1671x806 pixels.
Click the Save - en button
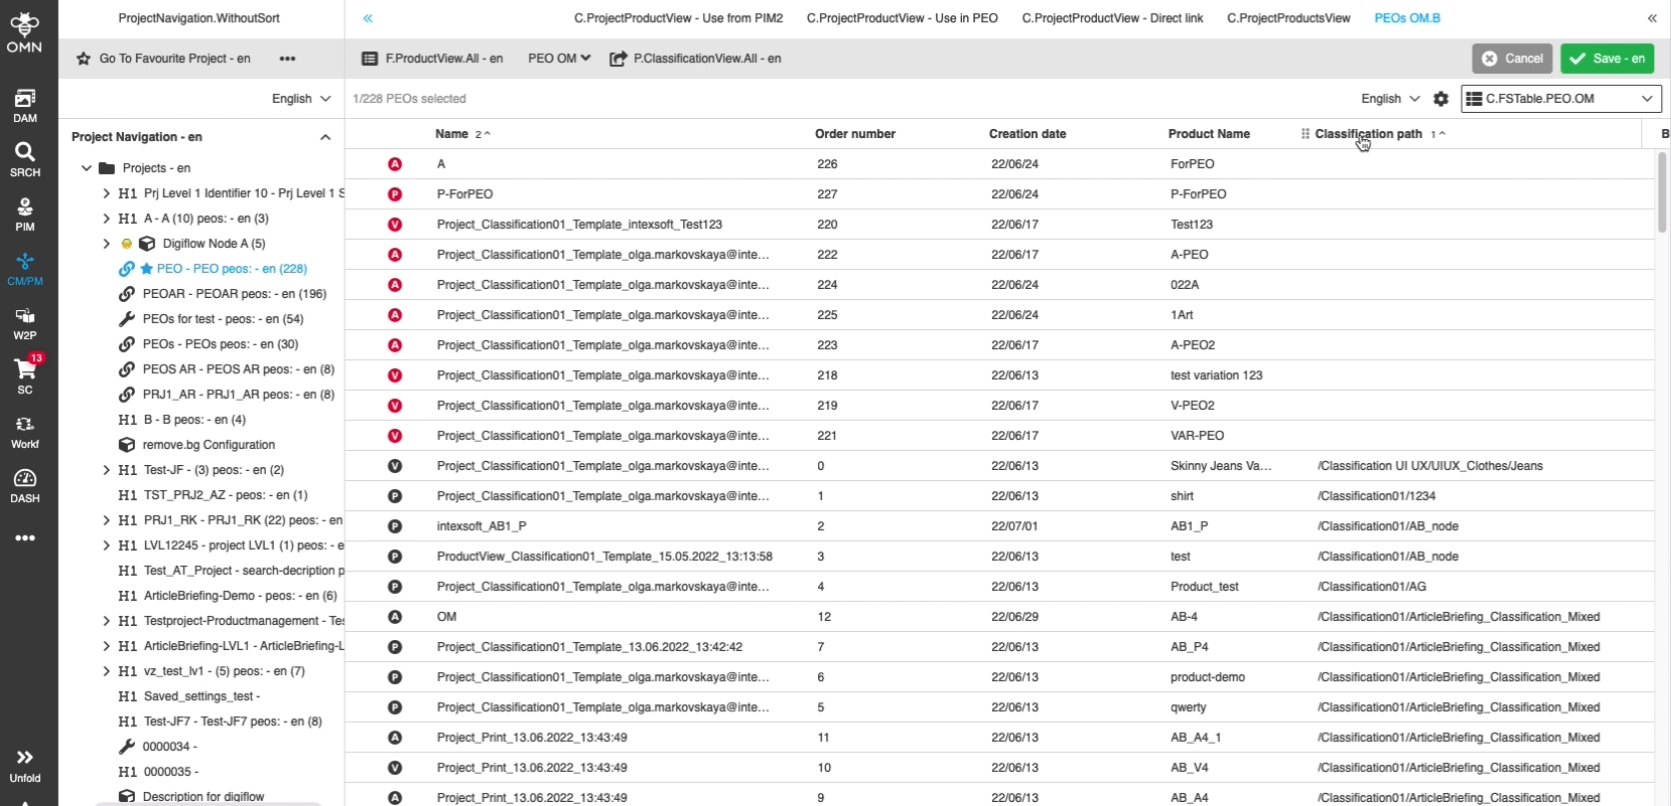click(x=1607, y=59)
